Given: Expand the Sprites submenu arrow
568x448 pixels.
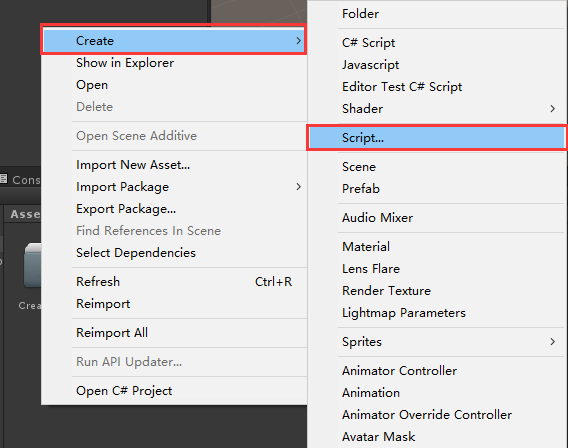Looking at the screenshot, I should (552, 342).
